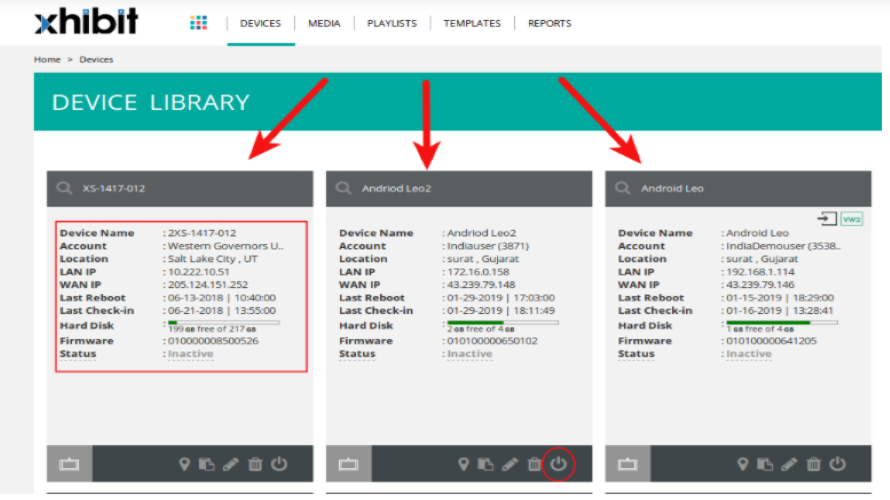Viewport: 890px width, 500px height.
Task: Click the trash icon on XS-1417-012 card
Action: (255, 464)
